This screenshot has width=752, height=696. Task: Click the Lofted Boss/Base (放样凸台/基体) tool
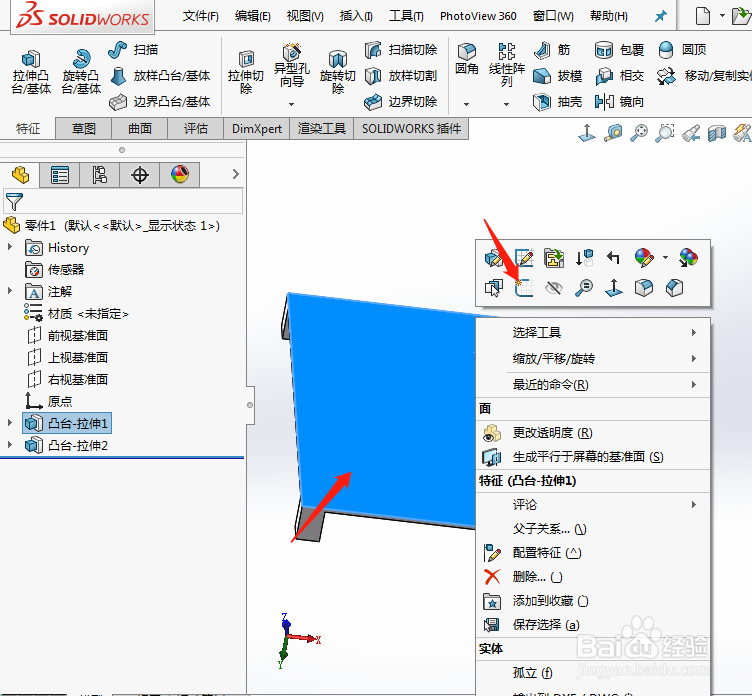(160, 76)
